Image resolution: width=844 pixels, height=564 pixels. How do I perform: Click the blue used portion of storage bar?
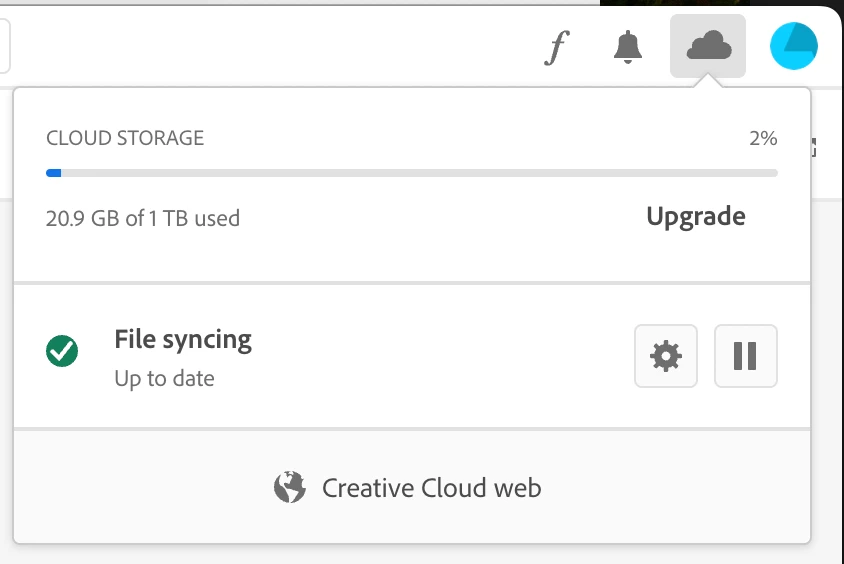coord(54,173)
